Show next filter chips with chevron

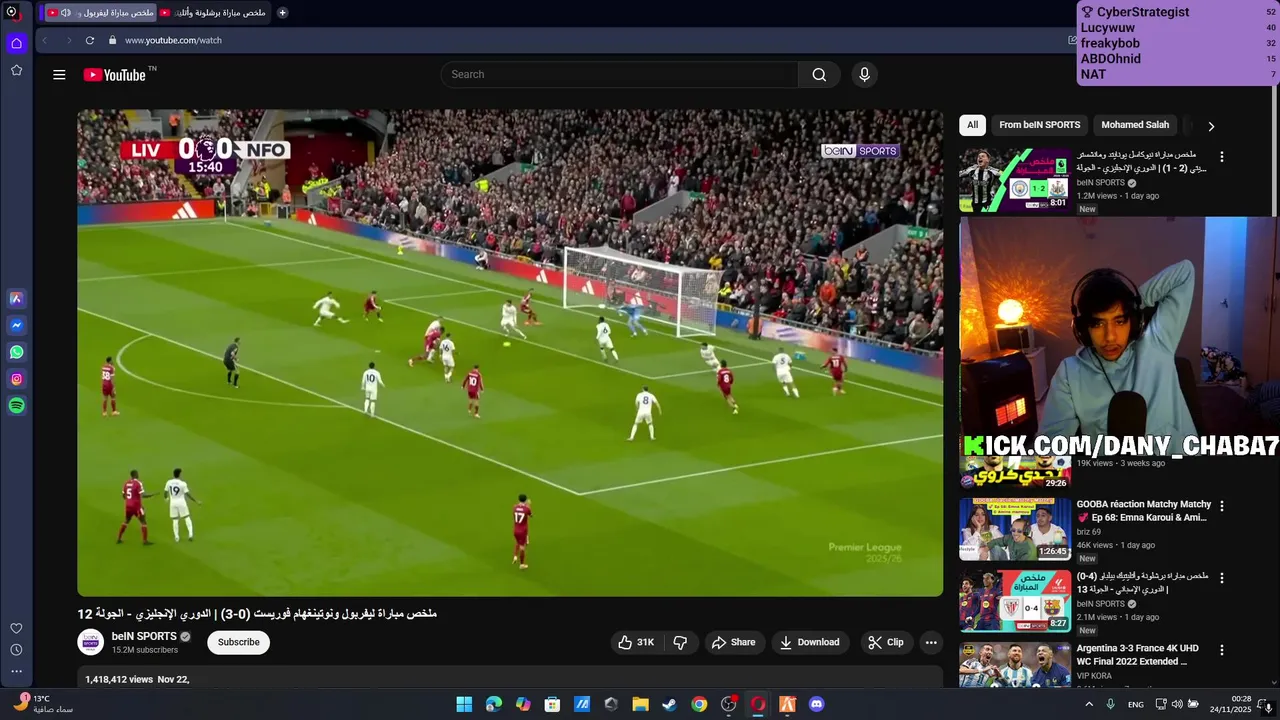point(1211,126)
